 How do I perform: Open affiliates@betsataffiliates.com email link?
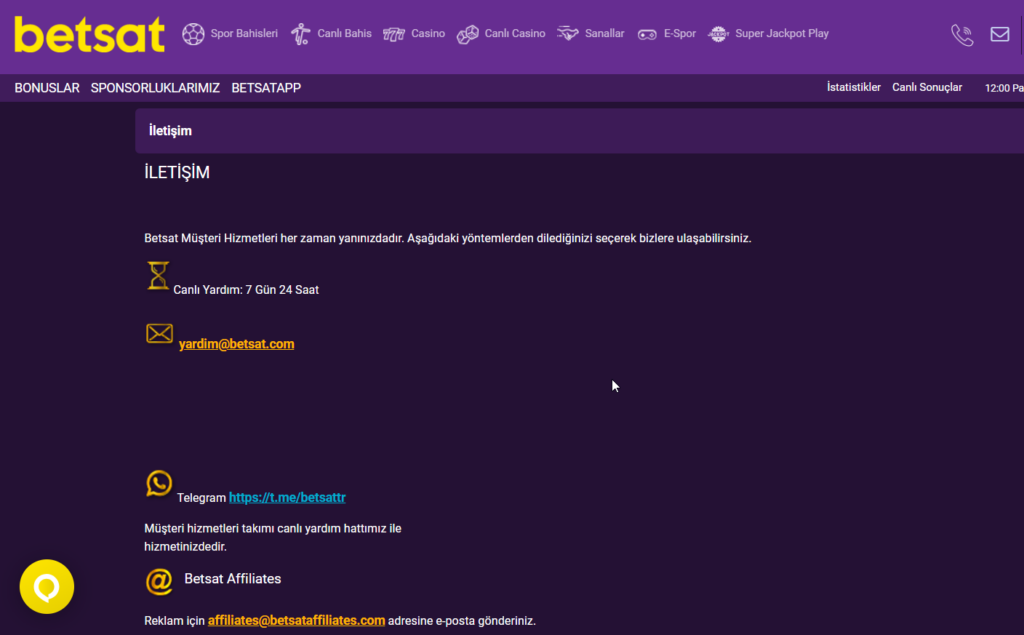[x=296, y=621]
